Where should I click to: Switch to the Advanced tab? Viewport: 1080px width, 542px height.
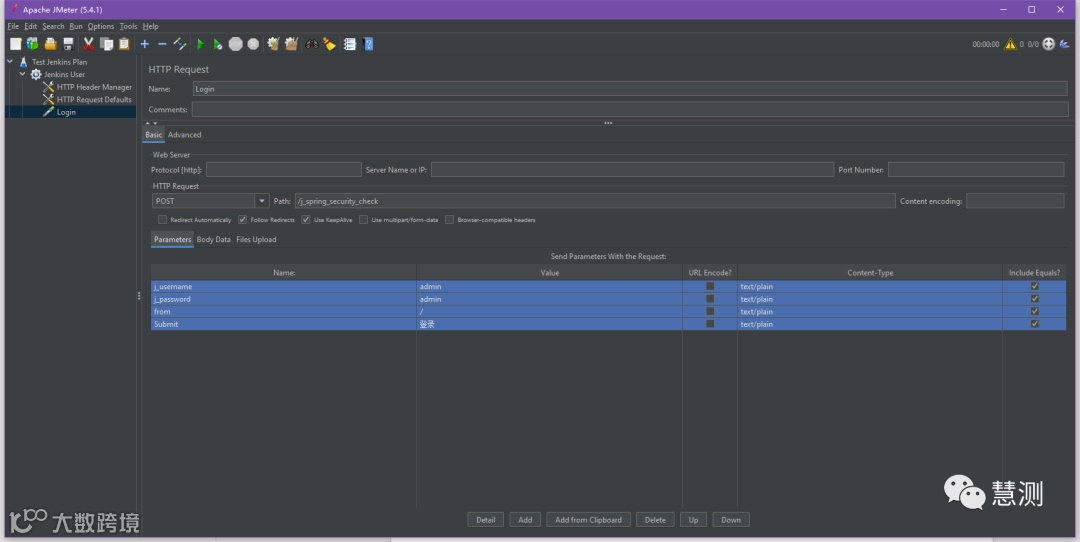click(185, 135)
